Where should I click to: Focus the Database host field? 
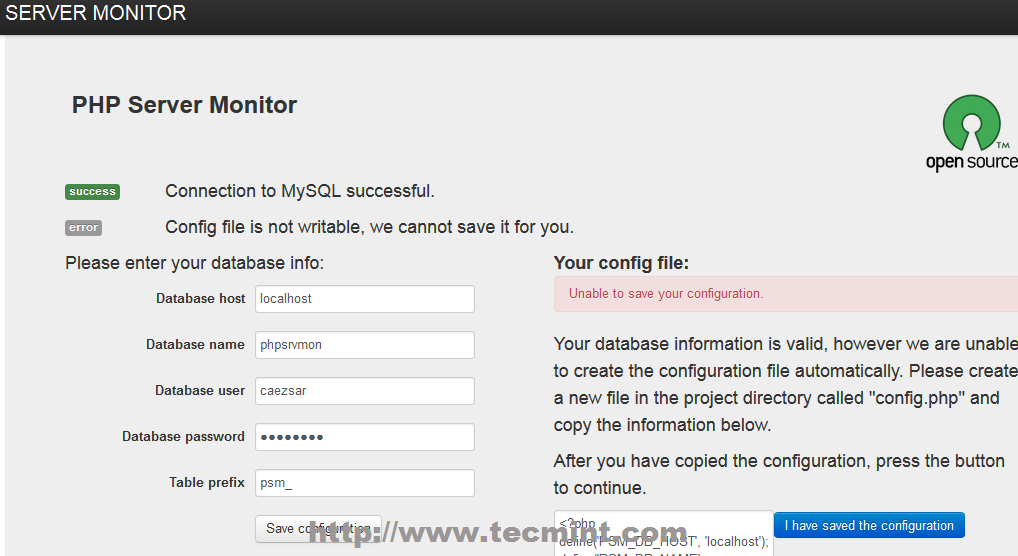click(x=364, y=299)
